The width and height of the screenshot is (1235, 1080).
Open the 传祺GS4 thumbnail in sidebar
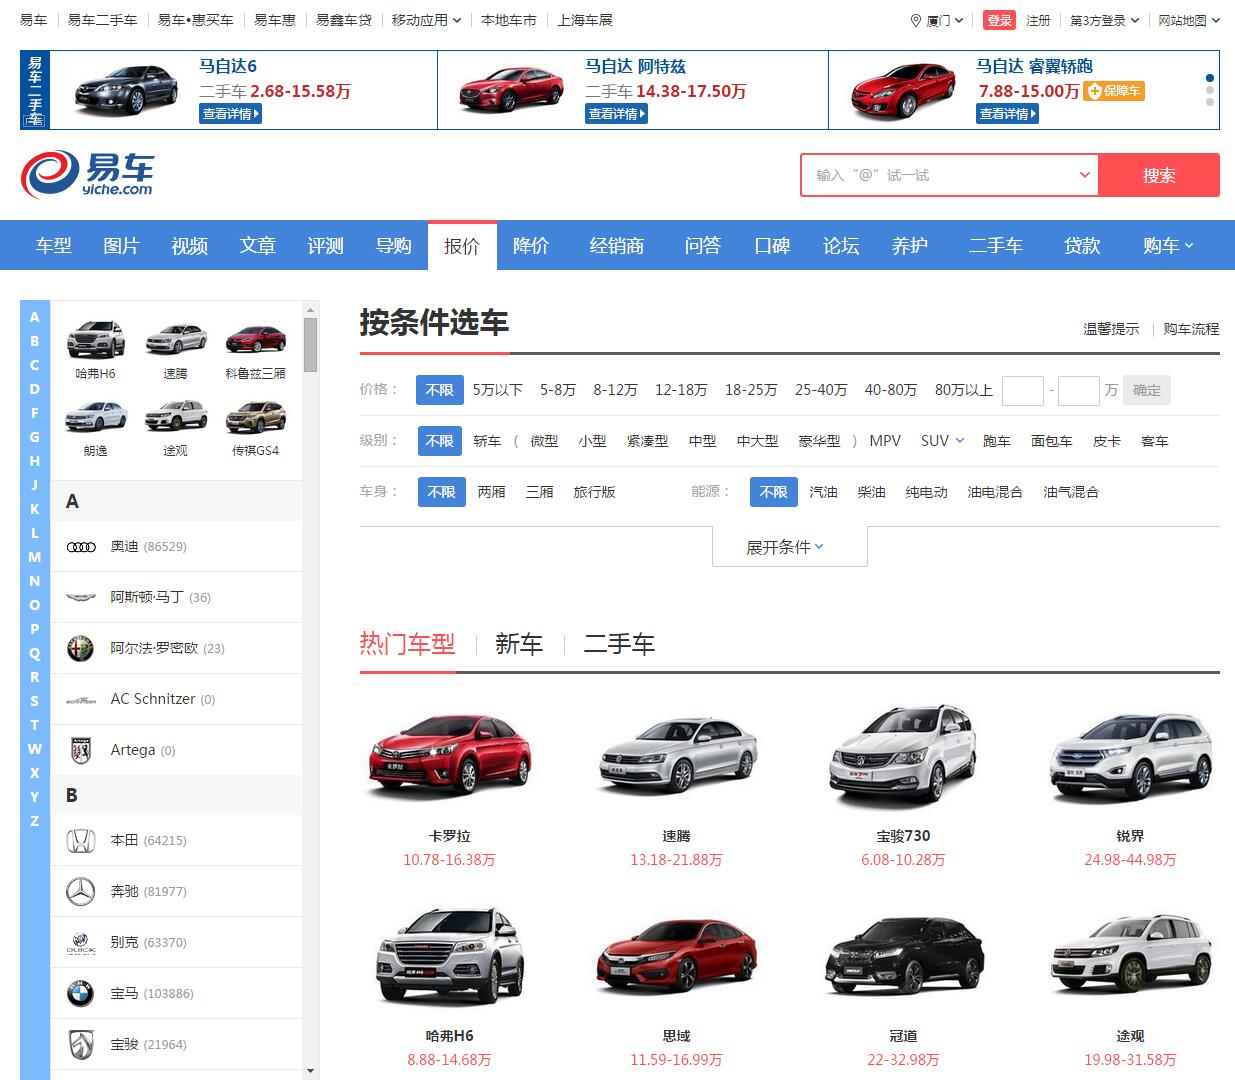pos(256,417)
